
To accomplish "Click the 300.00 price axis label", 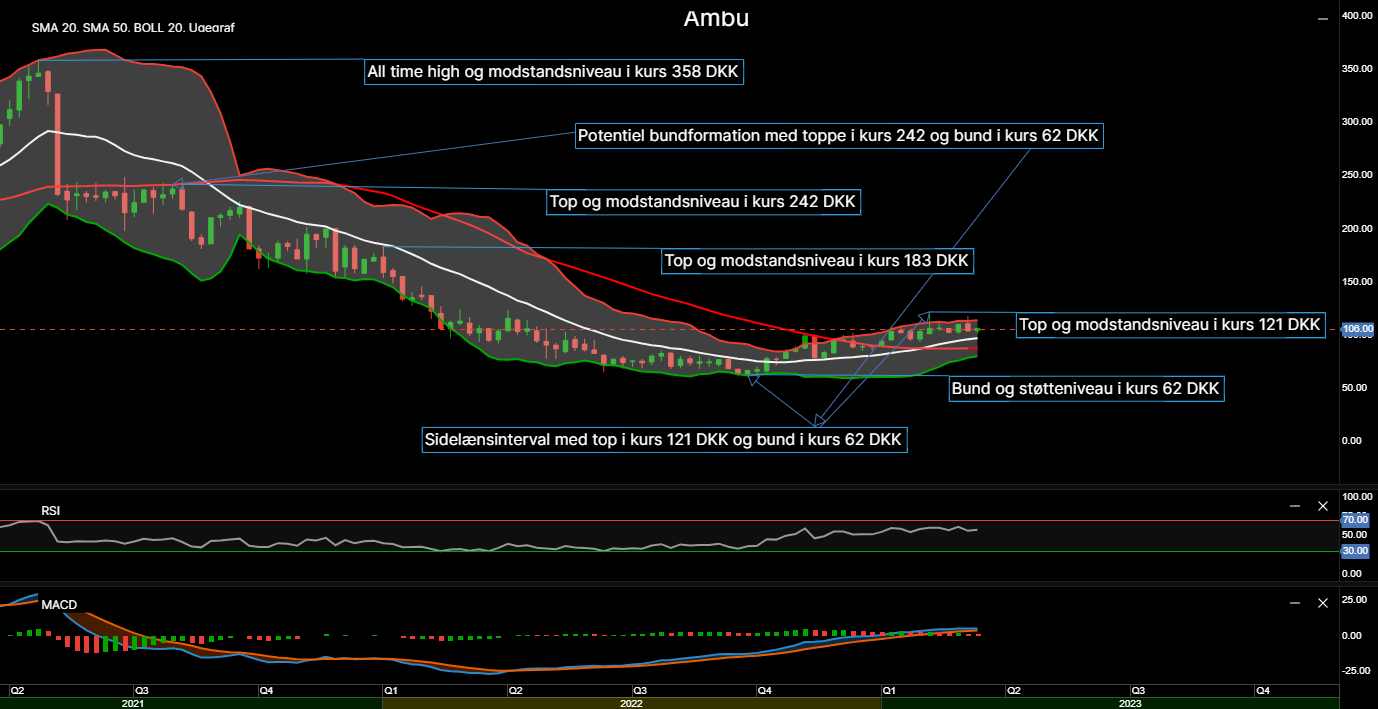I will (1357, 122).
